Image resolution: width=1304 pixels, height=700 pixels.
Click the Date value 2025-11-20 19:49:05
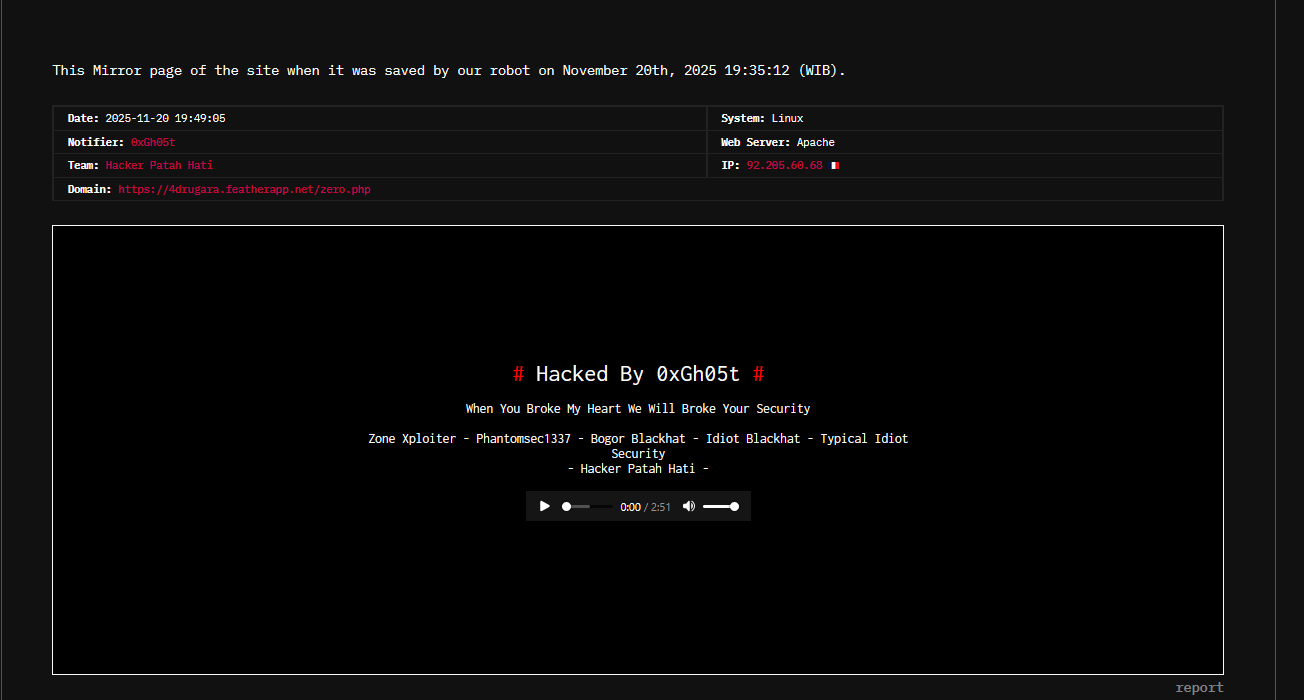click(165, 118)
